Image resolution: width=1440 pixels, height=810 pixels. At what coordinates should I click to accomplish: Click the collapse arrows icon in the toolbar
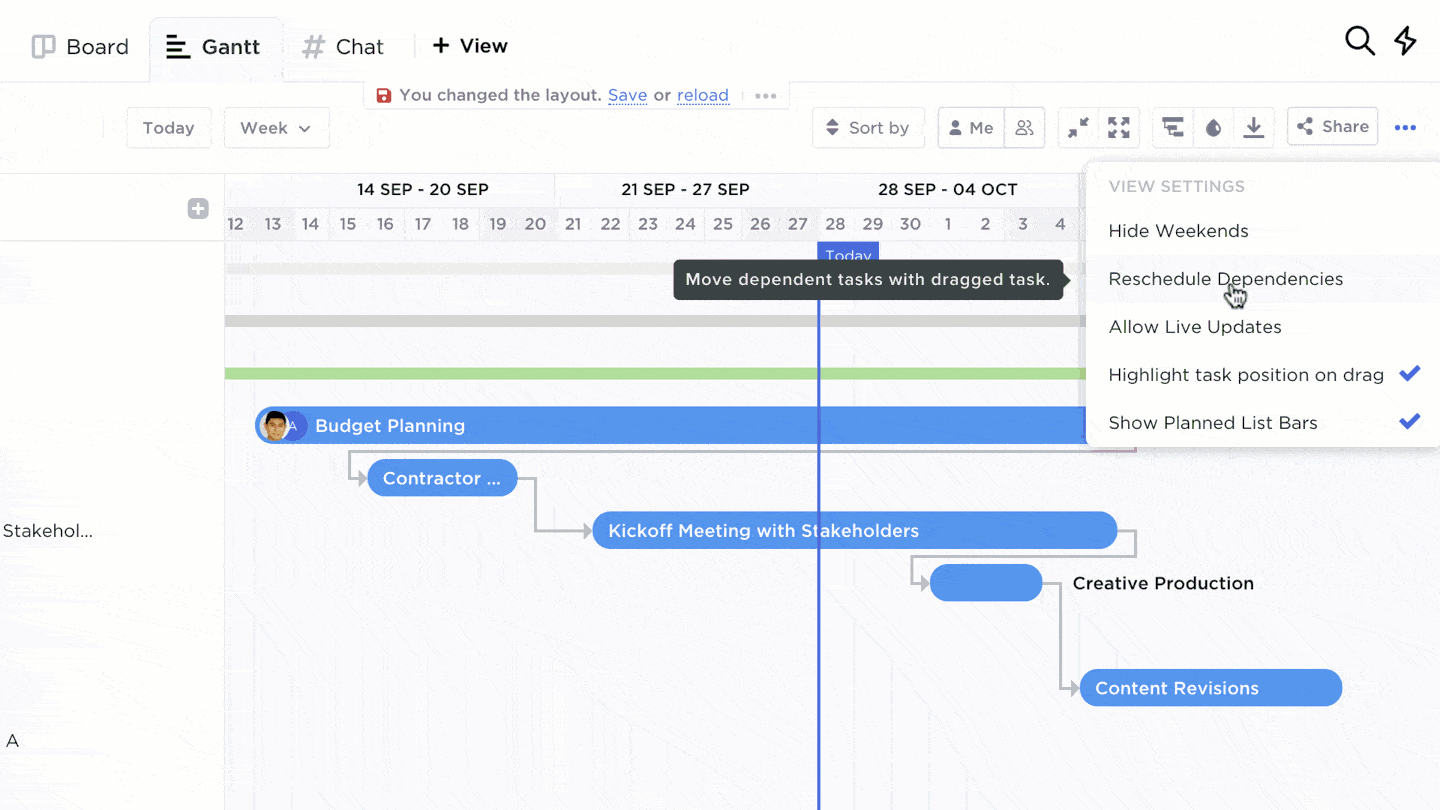(1078, 128)
